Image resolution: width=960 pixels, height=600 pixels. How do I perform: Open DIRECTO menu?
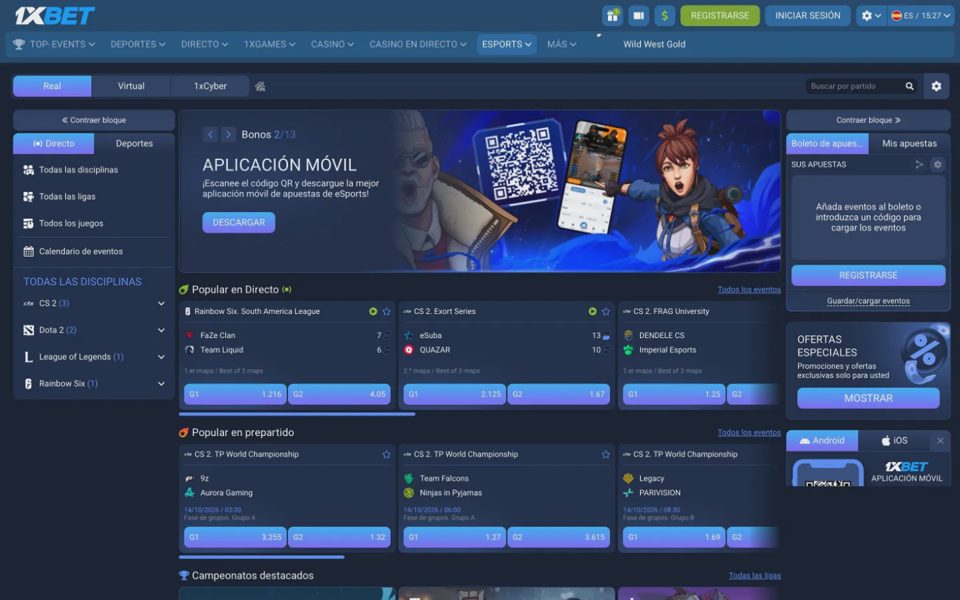point(204,44)
